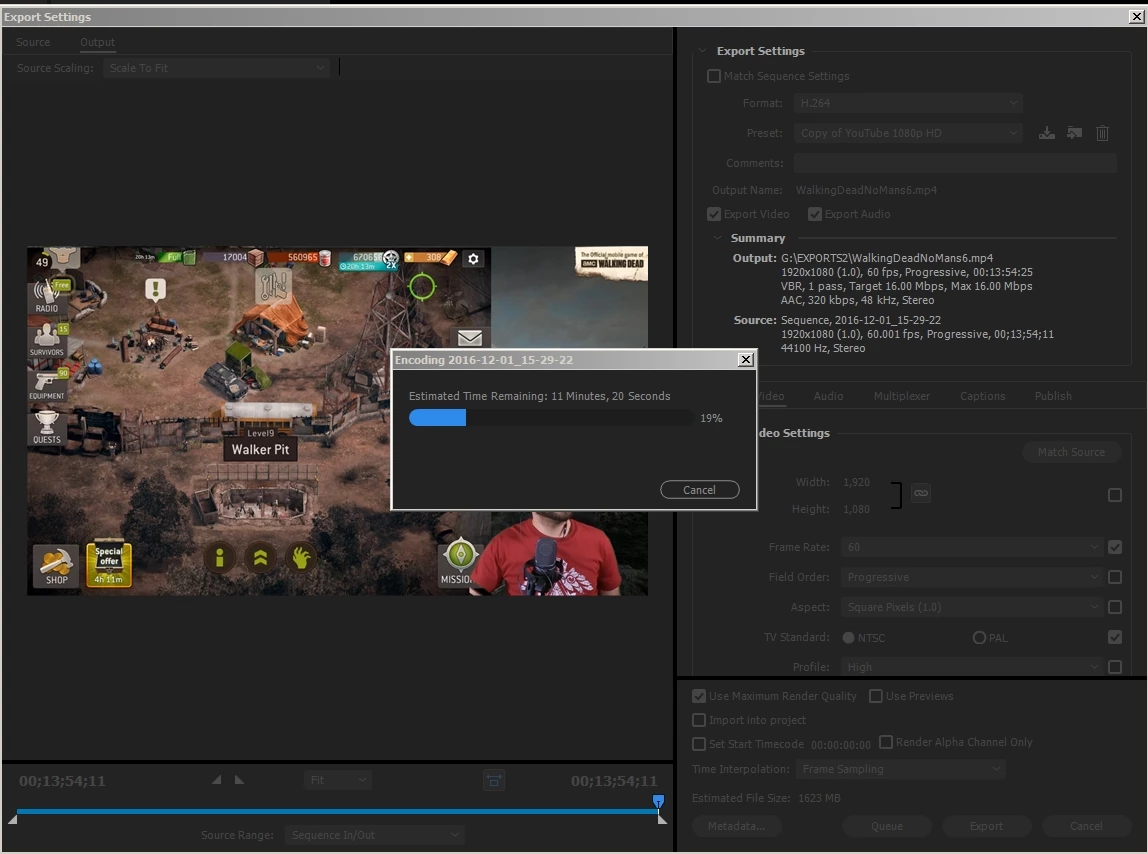This screenshot has width=1148, height=854.
Task: Open Profile High dropdown
Action: [971, 667]
